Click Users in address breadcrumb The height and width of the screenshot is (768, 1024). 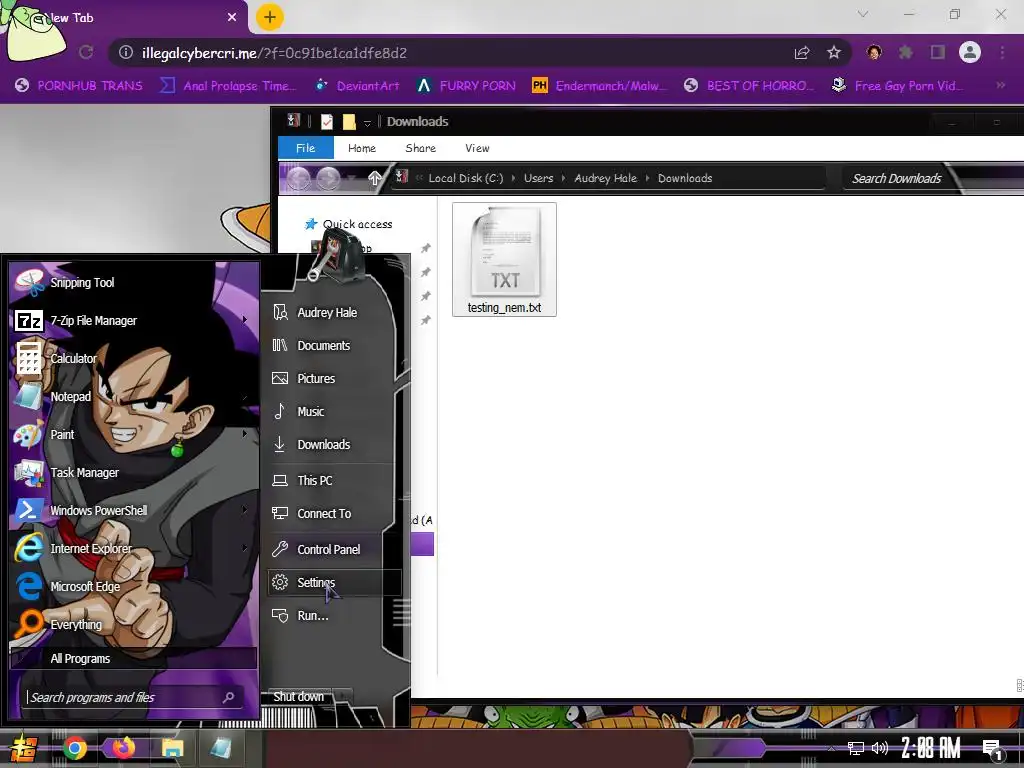tap(538, 178)
